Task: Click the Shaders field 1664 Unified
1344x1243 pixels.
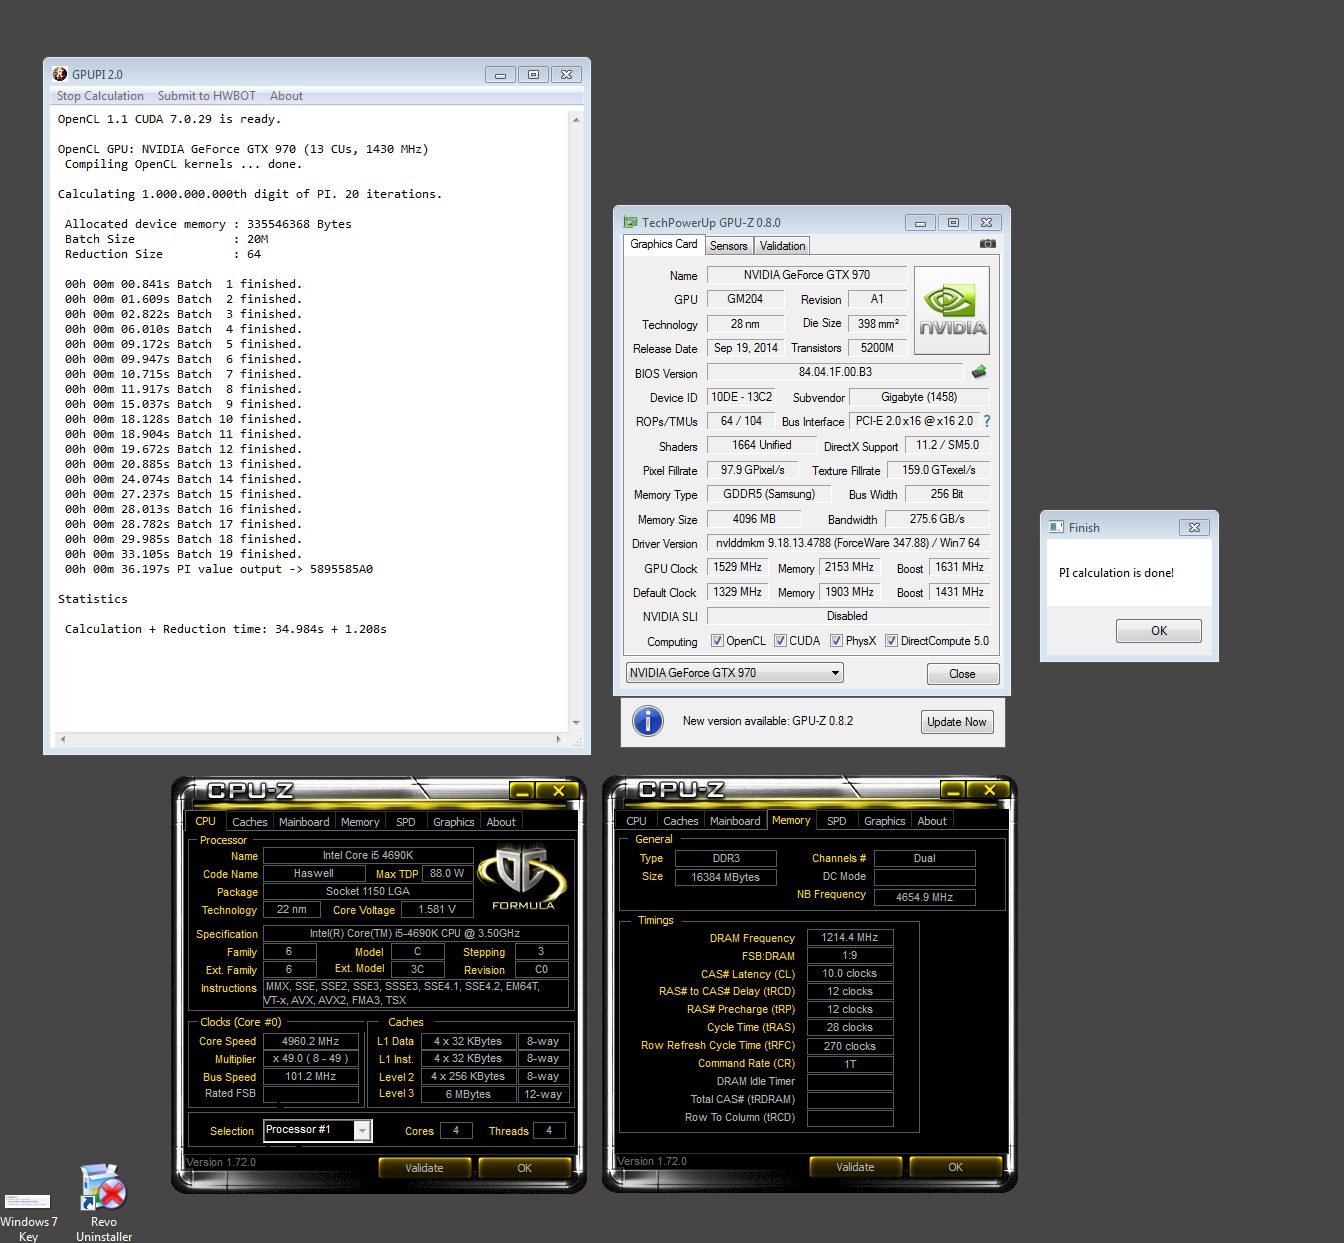Action: click(x=762, y=445)
